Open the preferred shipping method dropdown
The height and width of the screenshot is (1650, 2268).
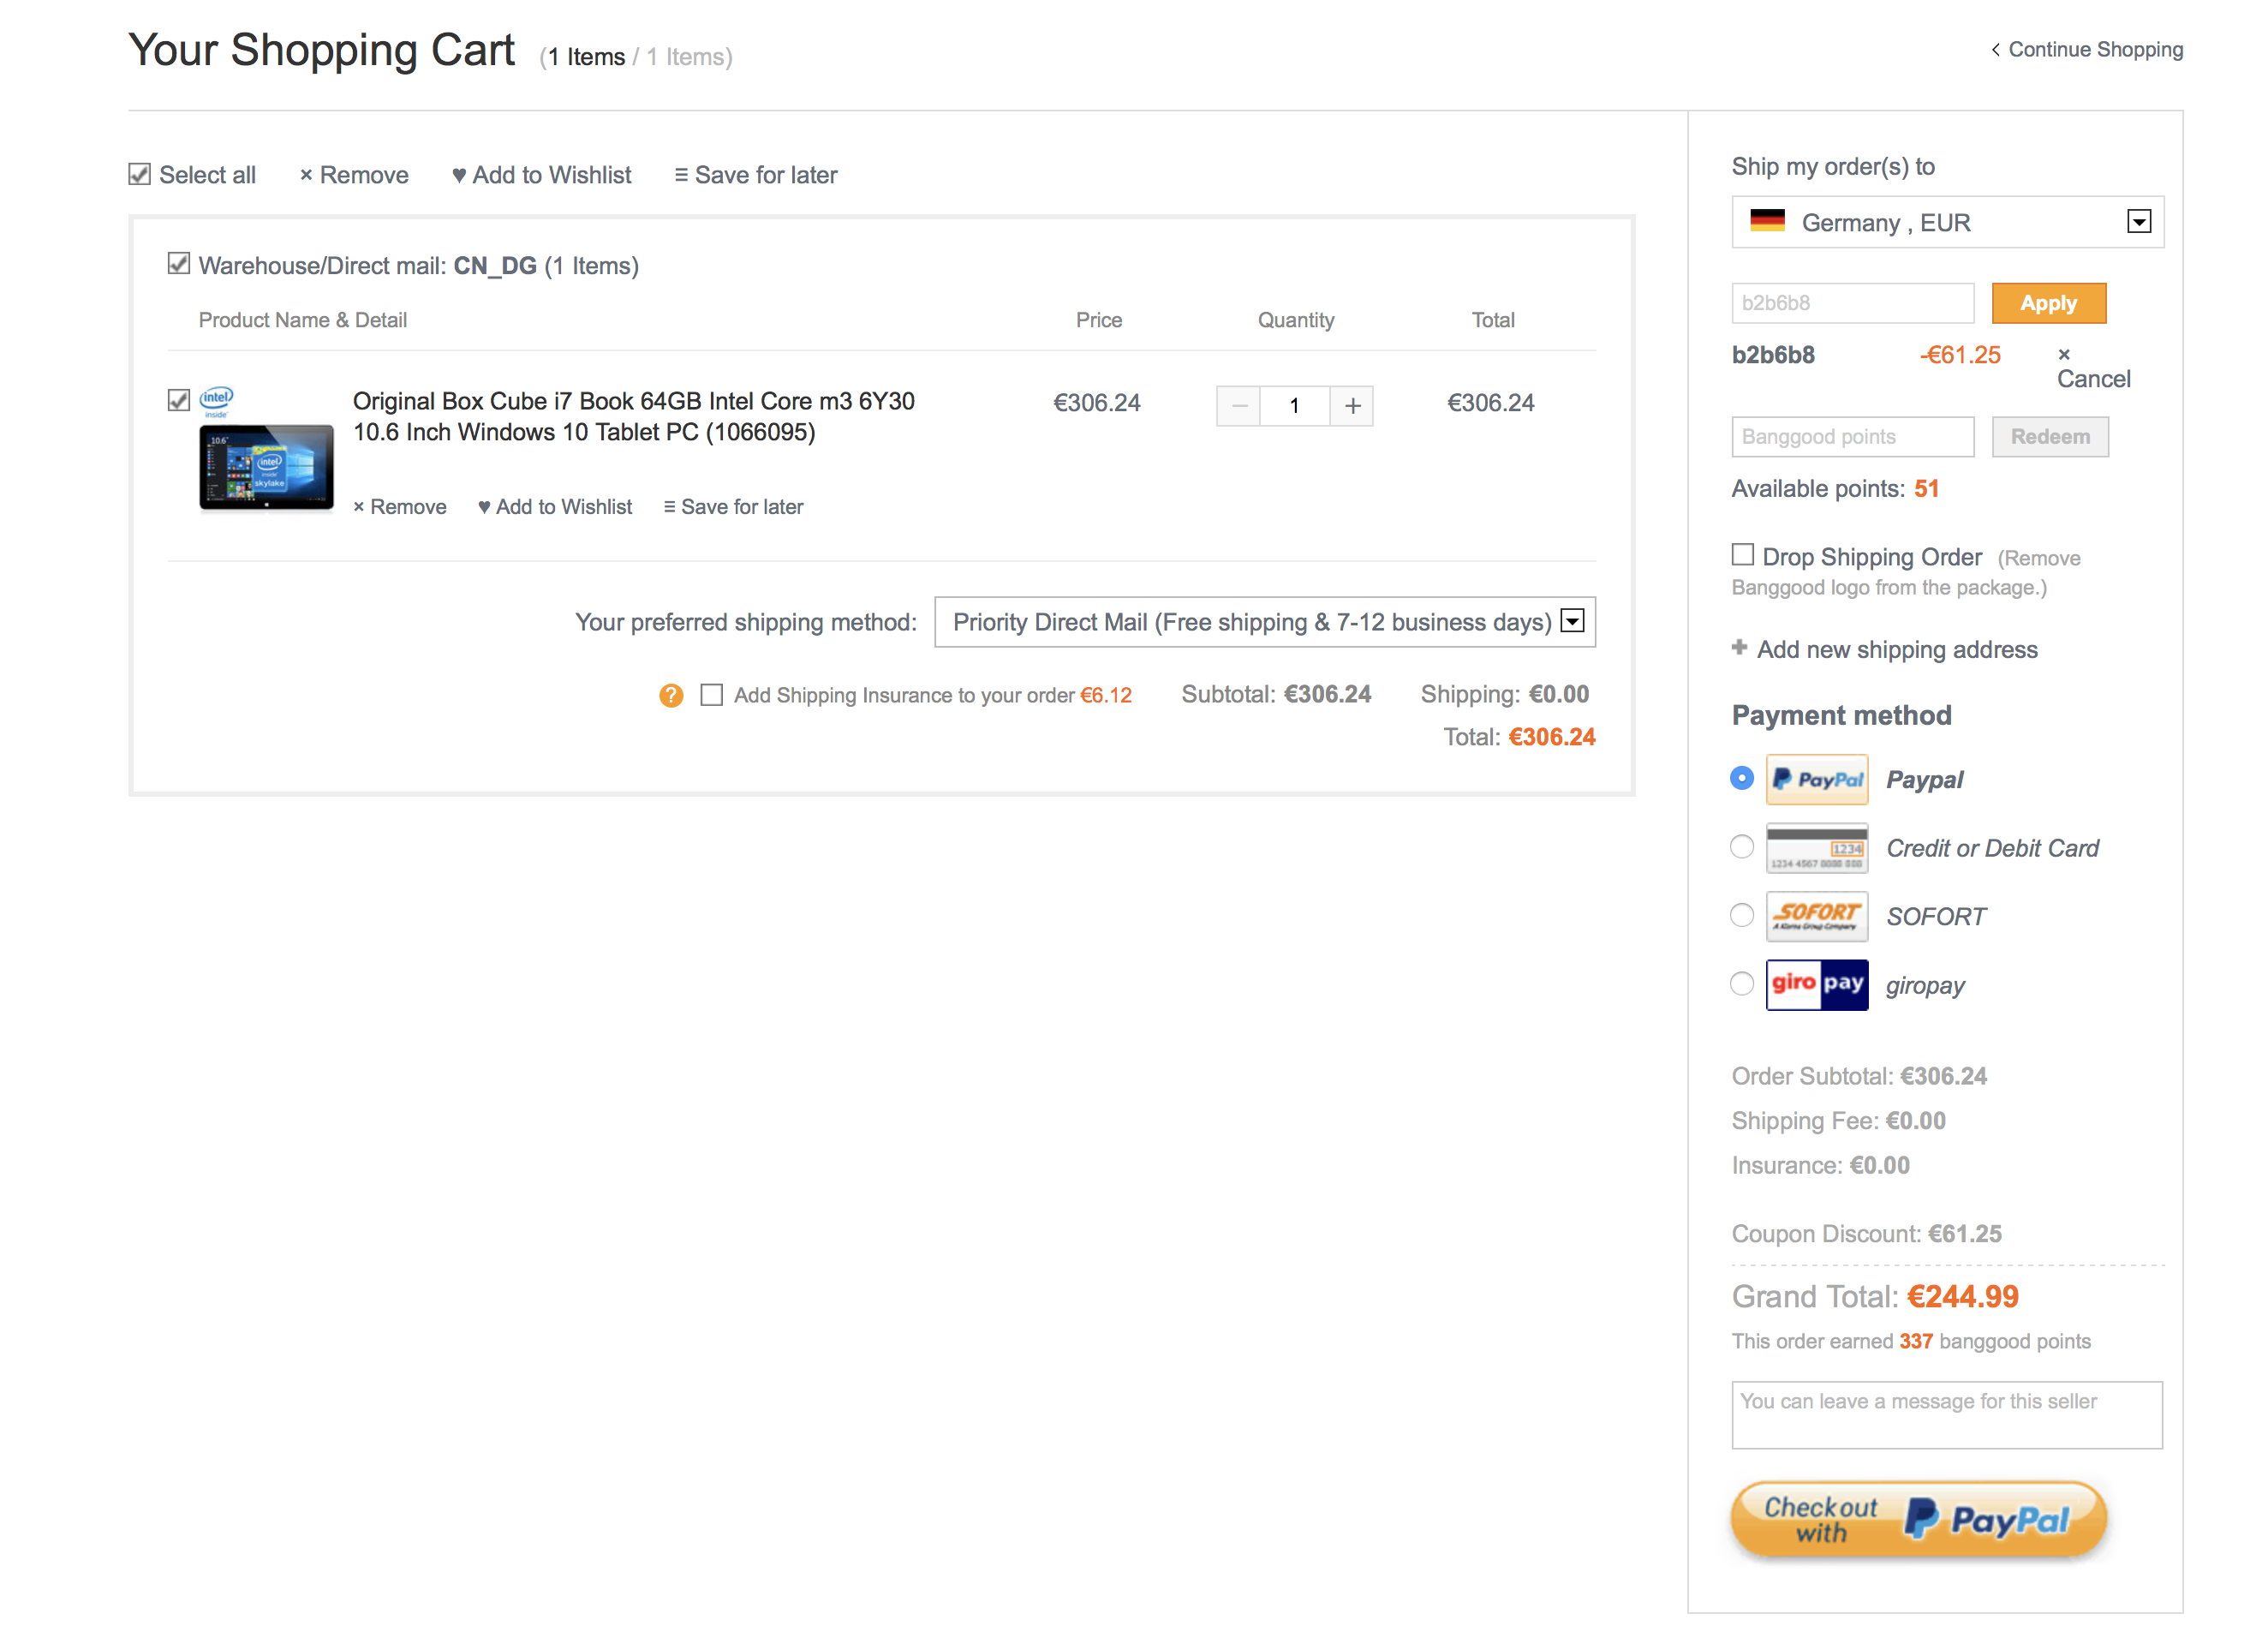coord(1264,622)
